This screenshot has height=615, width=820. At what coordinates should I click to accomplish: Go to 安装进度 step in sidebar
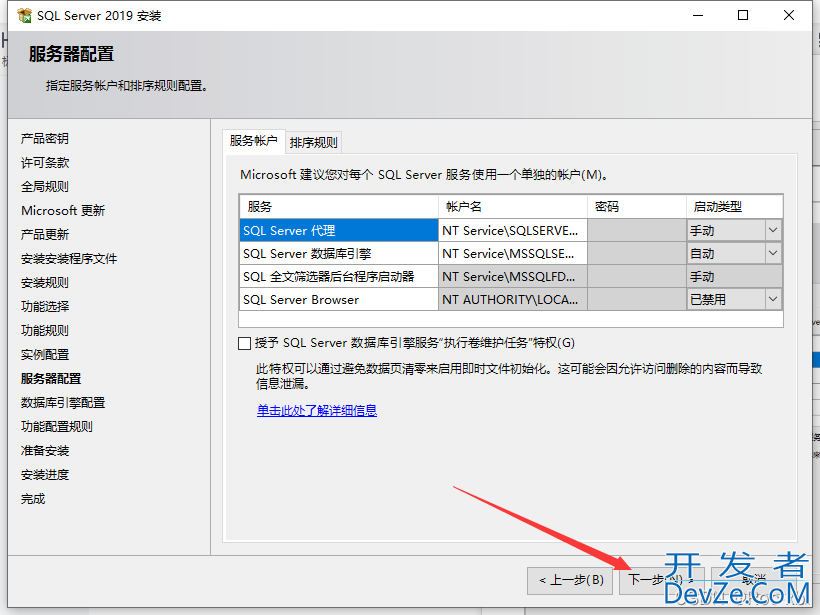click(45, 475)
